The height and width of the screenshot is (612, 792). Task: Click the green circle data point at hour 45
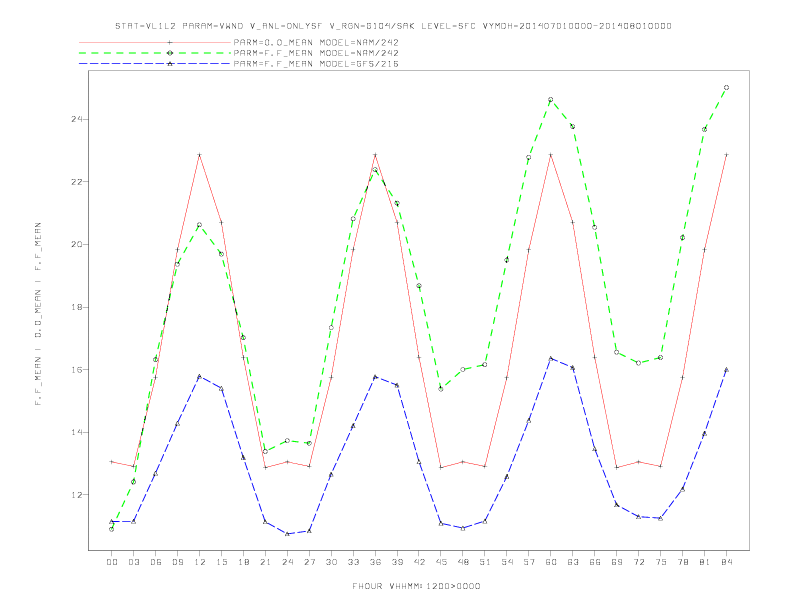pyautogui.click(x=441, y=389)
